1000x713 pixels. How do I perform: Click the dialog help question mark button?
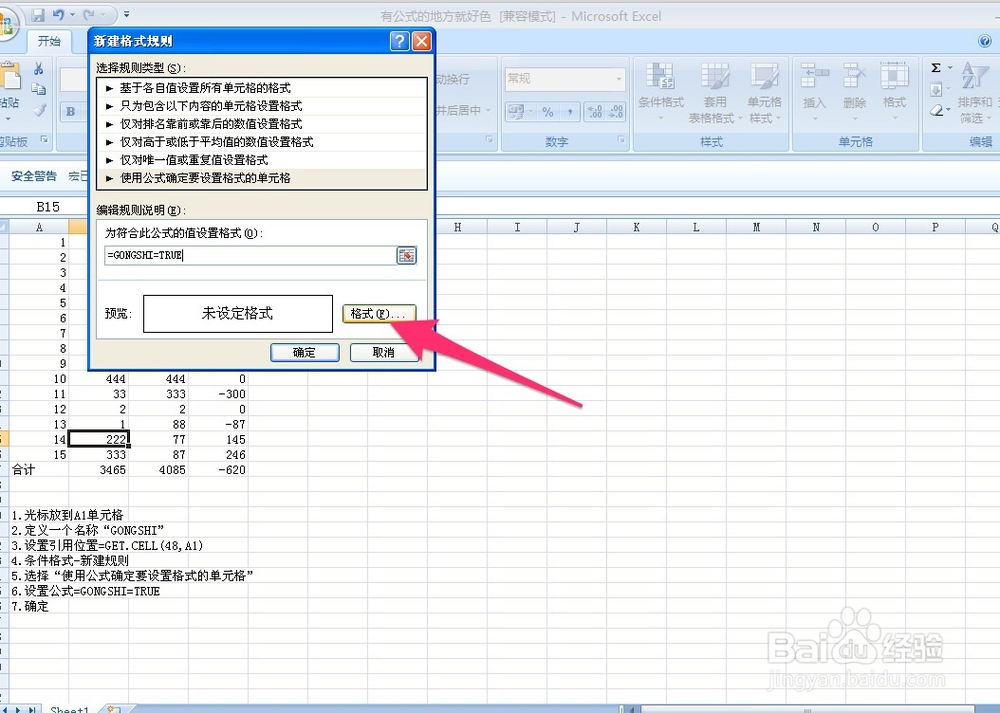tap(399, 41)
